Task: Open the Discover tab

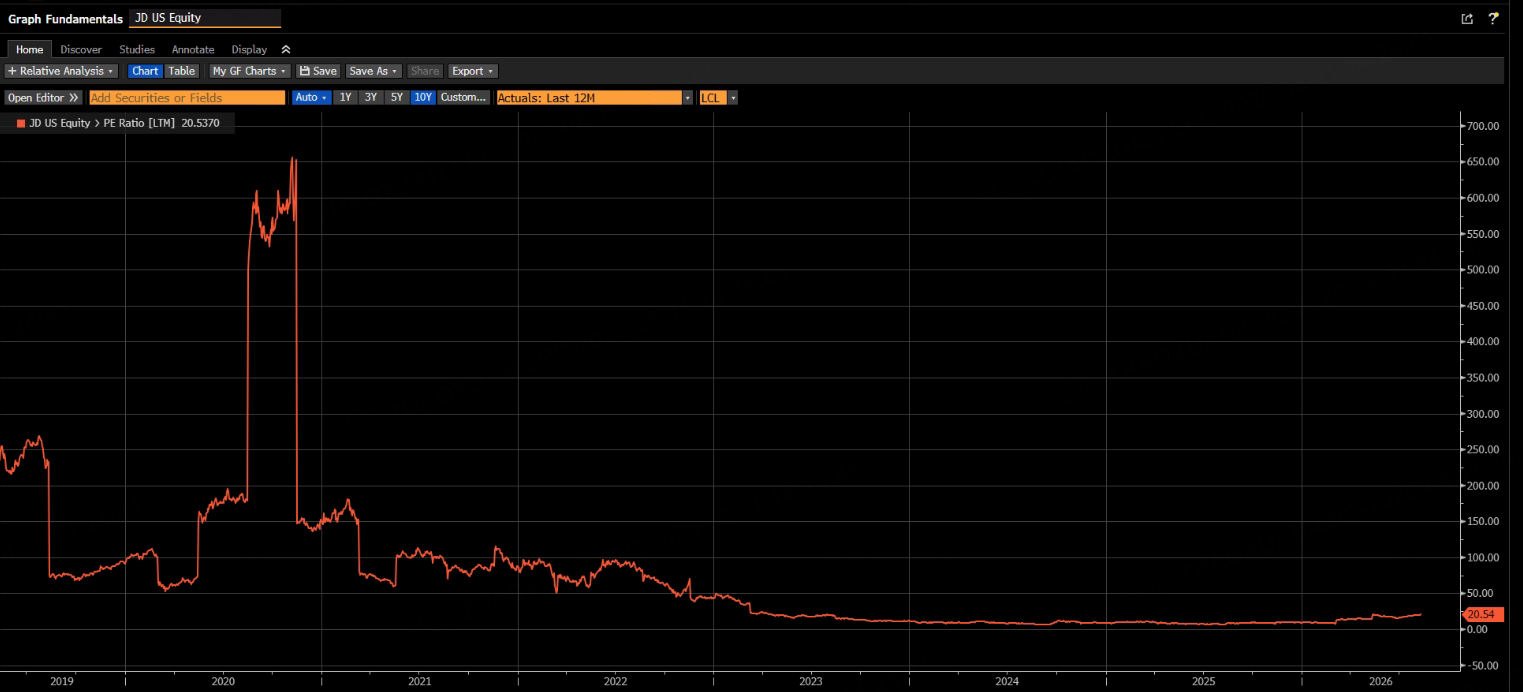Action: (x=81, y=49)
